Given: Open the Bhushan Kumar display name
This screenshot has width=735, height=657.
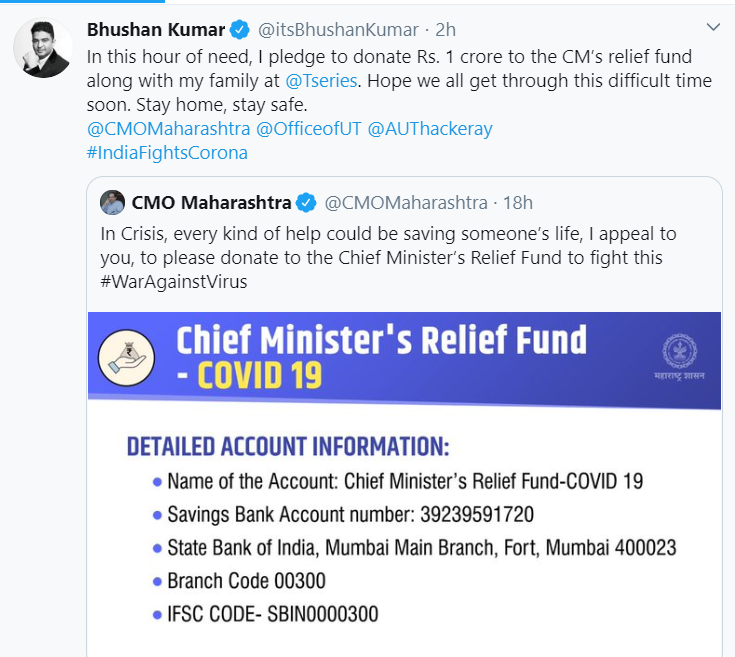Looking at the screenshot, I should tap(157, 29).
